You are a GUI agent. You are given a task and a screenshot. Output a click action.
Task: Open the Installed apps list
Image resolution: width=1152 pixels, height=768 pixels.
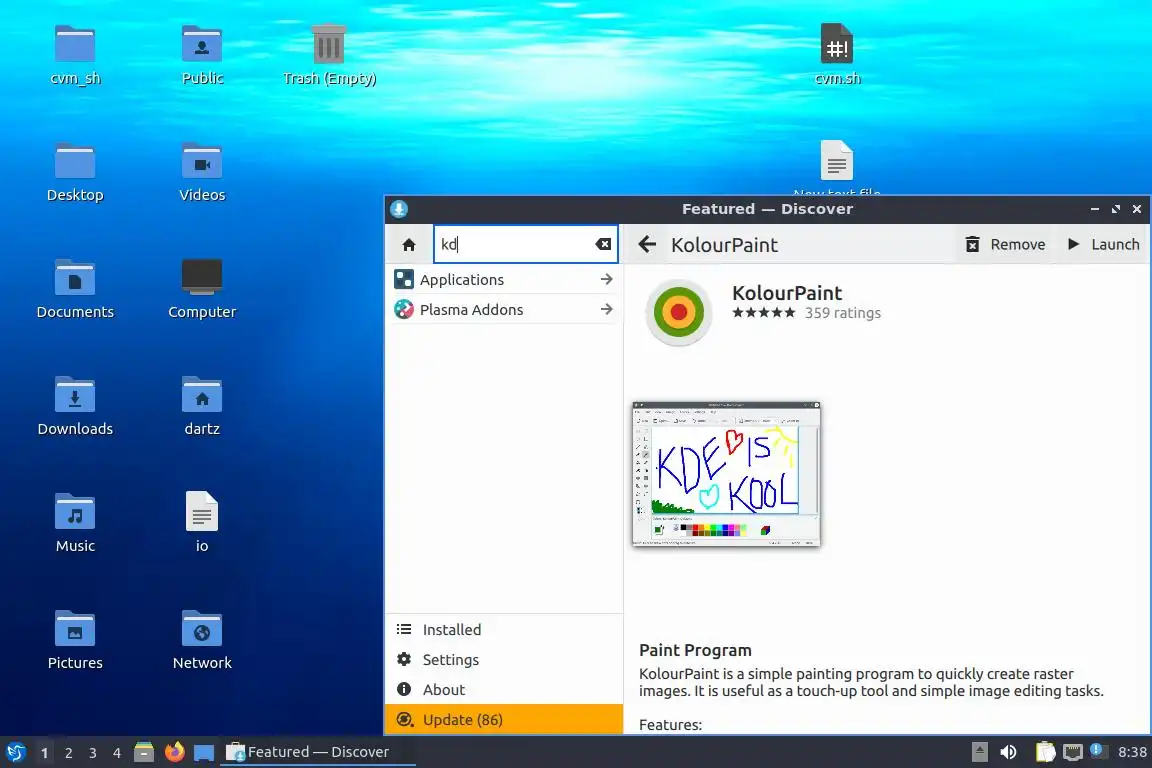point(504,630)
